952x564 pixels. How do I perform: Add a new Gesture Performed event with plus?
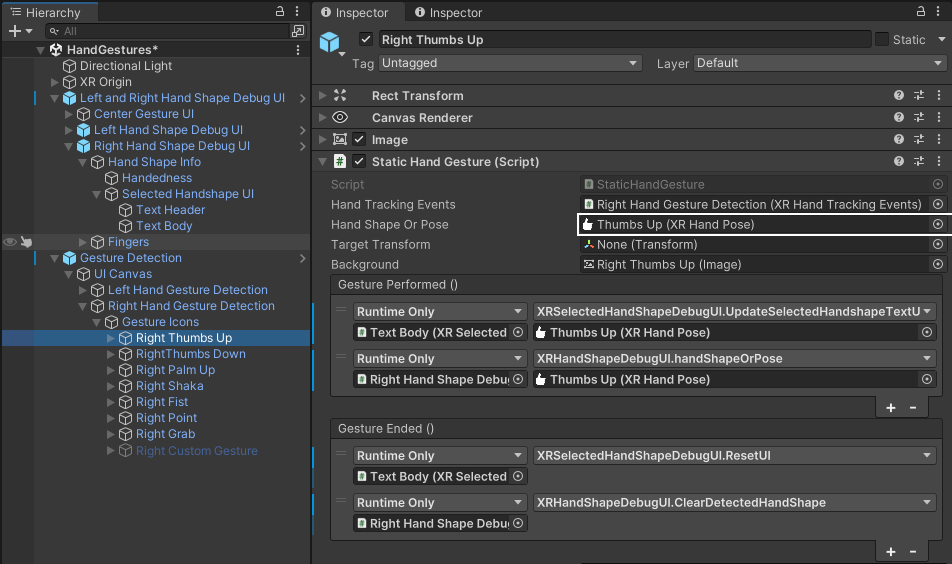tap(891, 407)
